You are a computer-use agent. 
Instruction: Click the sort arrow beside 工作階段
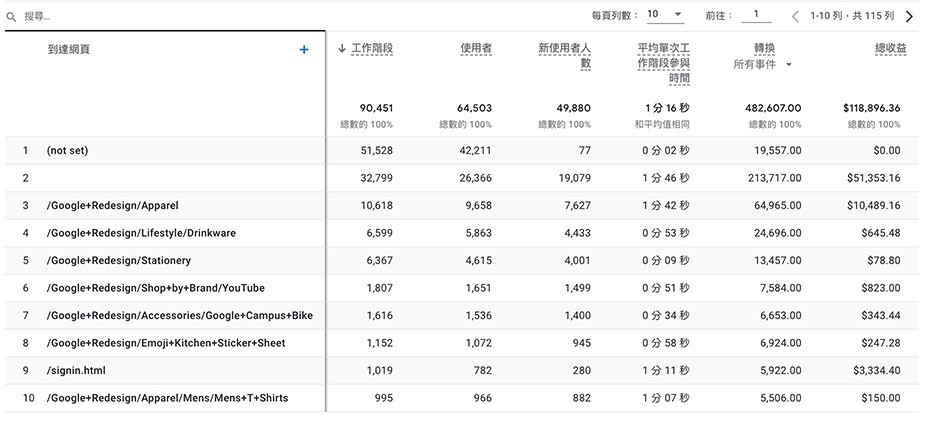[x=343, y=48]
